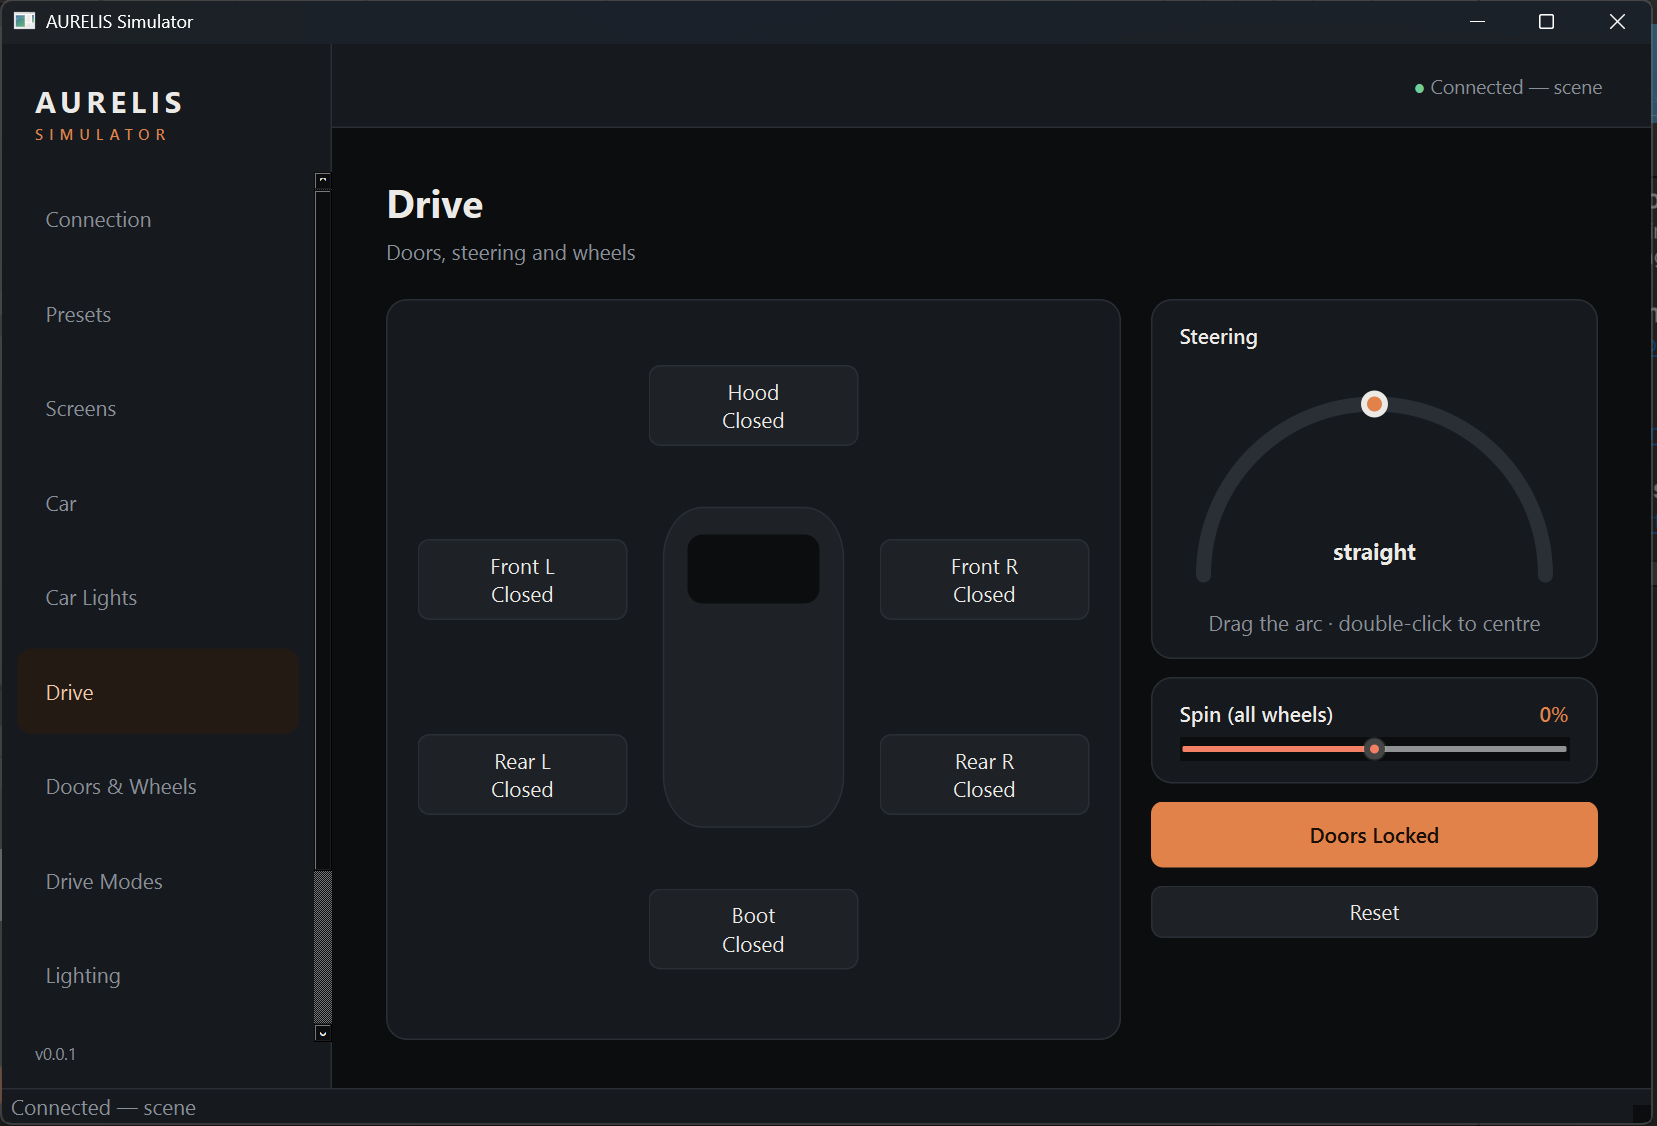Click the v0.0.1 version label
1657x1126 pixels.
(55, 1054)
